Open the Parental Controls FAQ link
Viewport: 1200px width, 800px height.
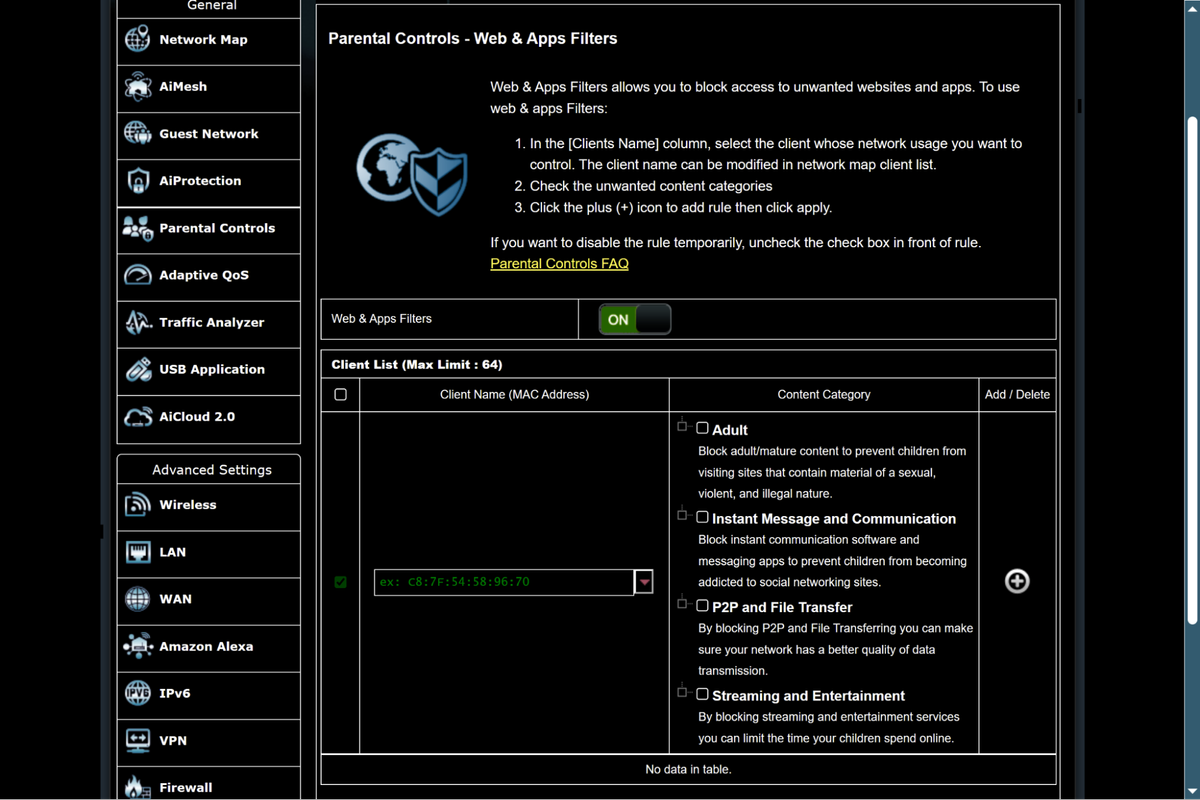(x=559, y=264)
